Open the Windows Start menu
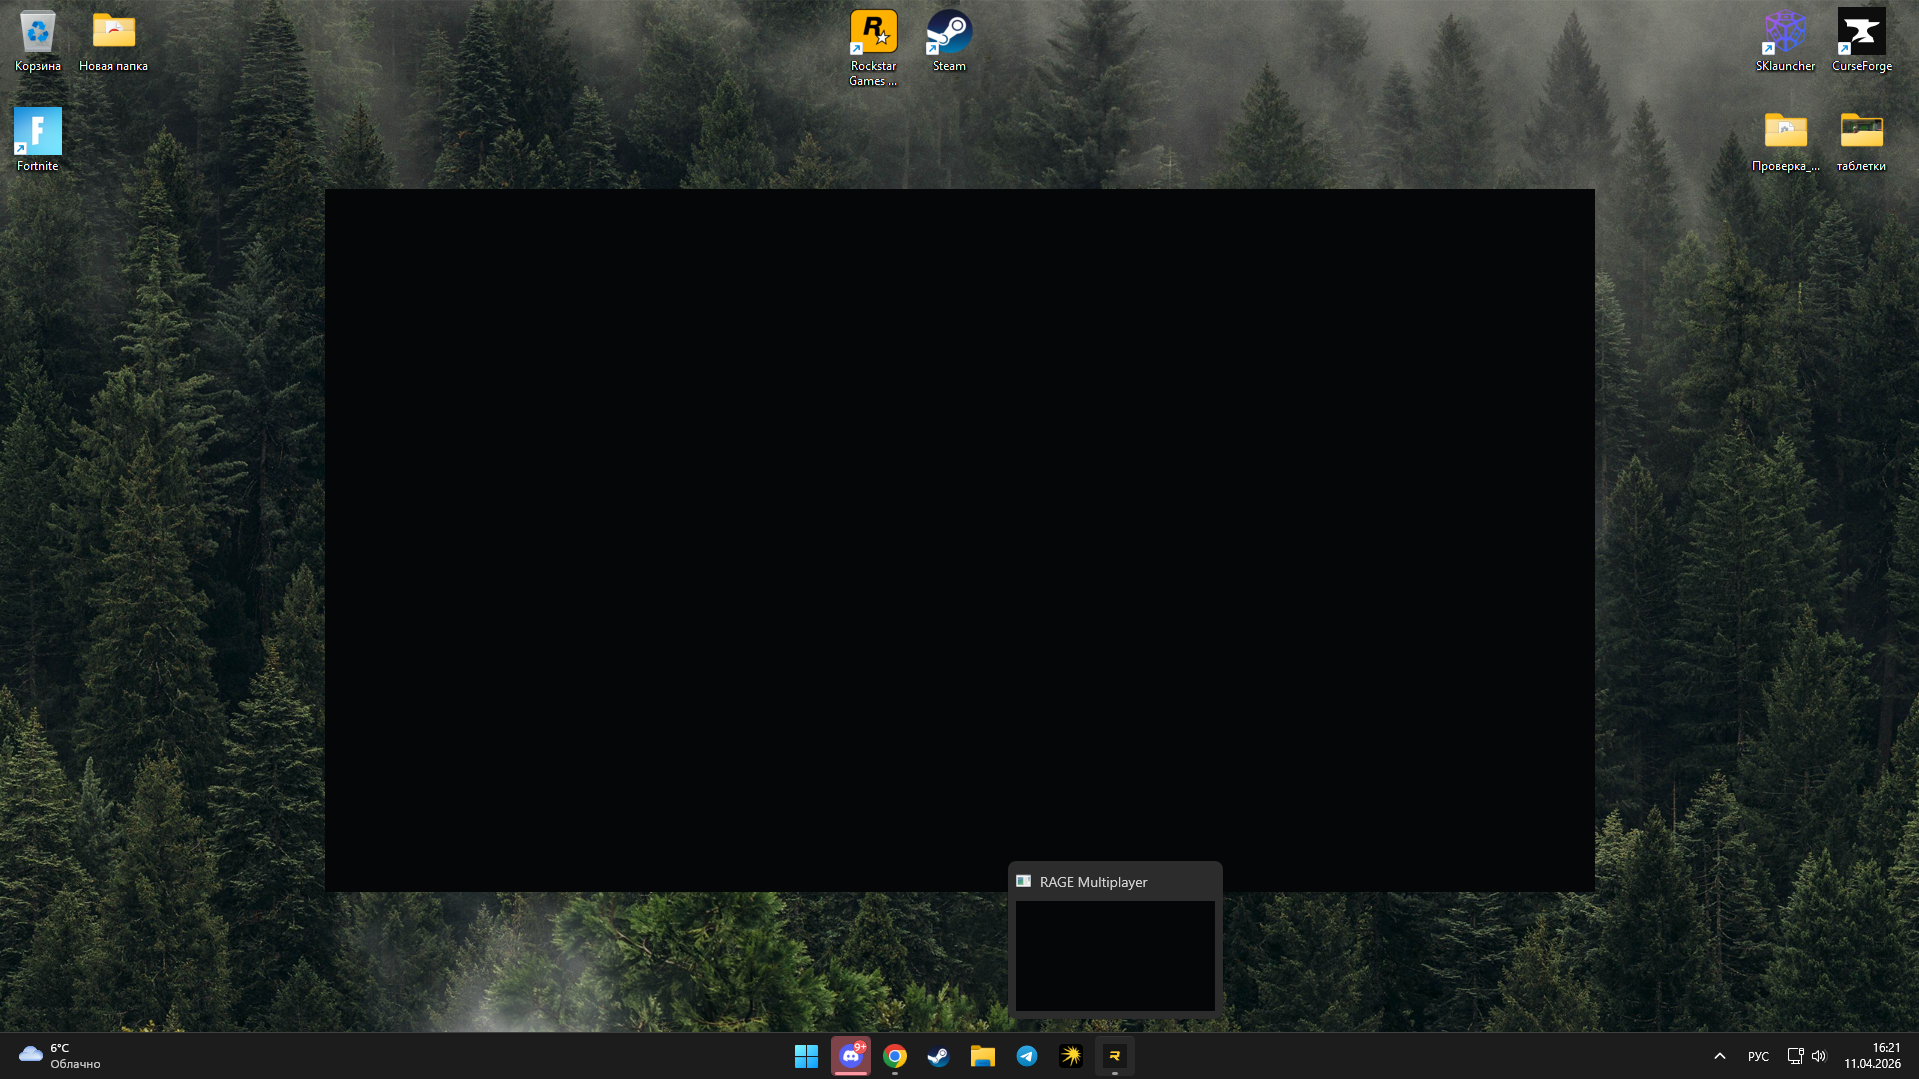The image size is (1919, 1079). (x=806, y=1056)
